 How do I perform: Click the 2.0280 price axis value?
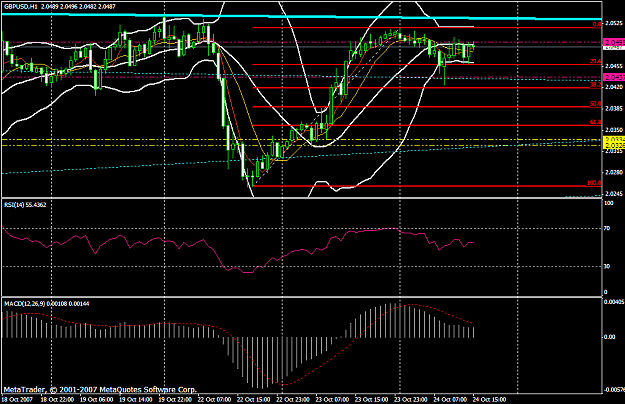[614, 173]
